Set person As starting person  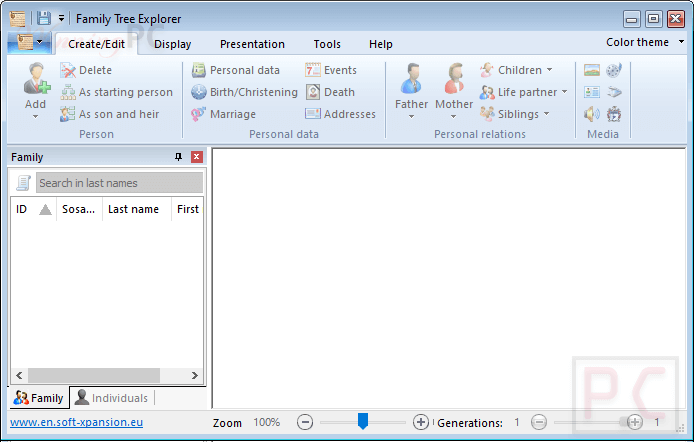click(116, 92)
